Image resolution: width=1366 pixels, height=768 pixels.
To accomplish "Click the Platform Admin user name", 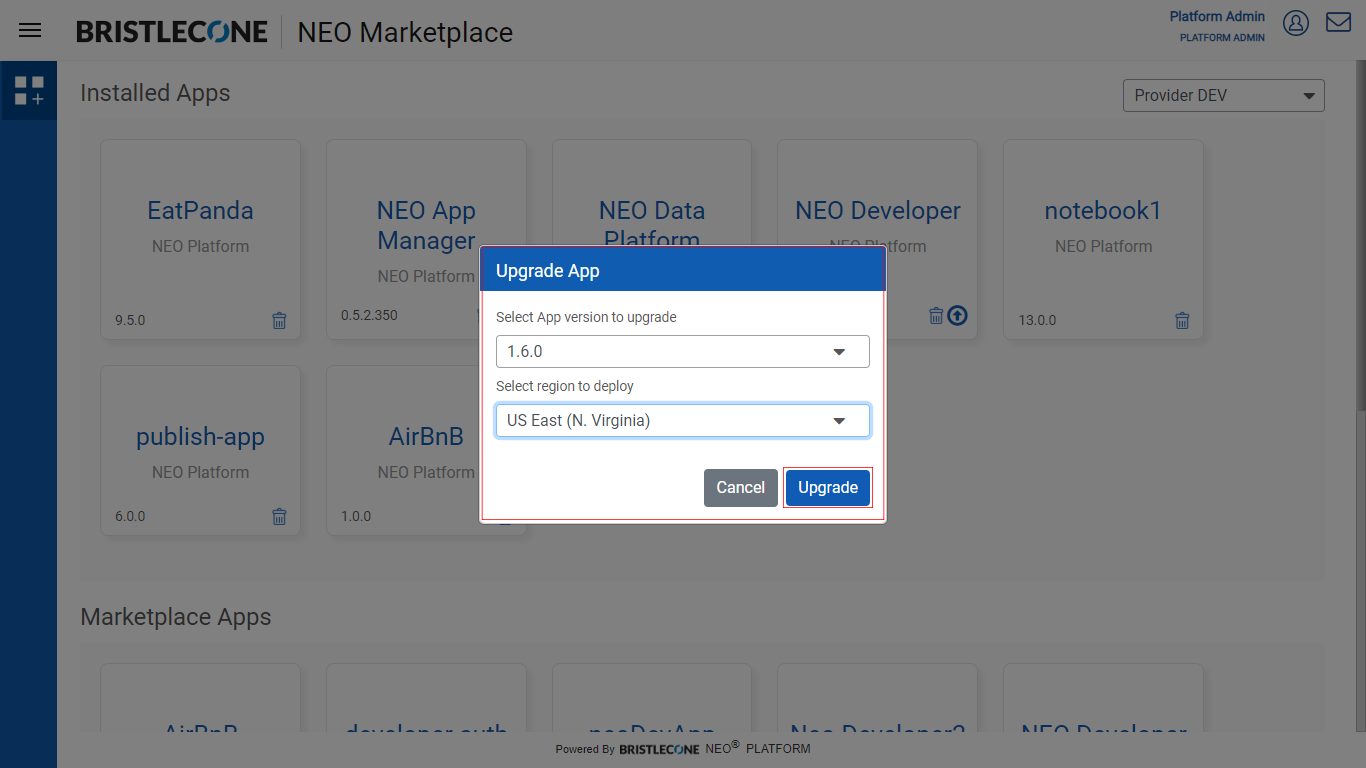I will (1217, 16).
